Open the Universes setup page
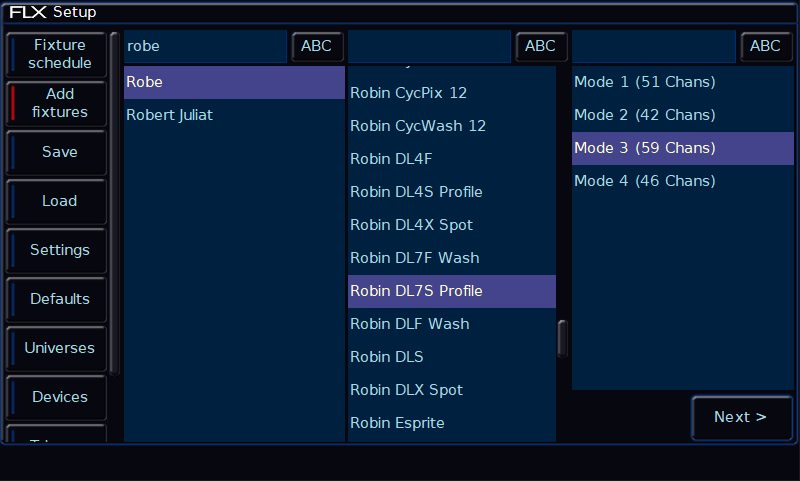This screenshot has height=481, width=800. tap(57, 348)
